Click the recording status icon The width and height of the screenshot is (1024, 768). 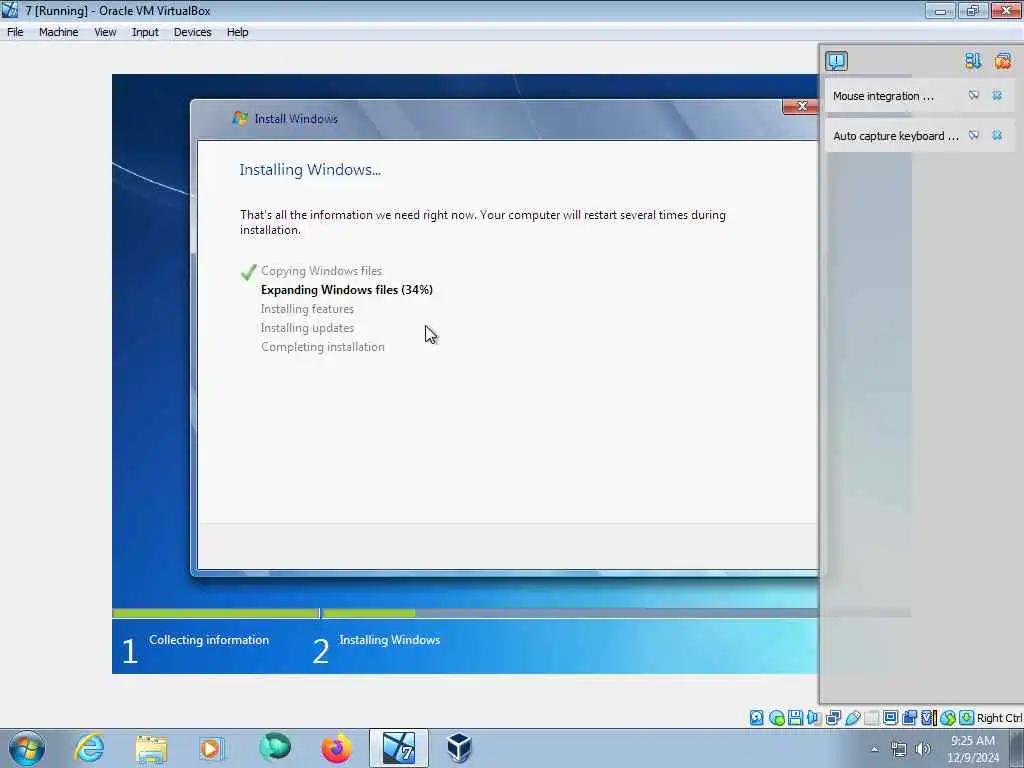click(x=909, y=718)
